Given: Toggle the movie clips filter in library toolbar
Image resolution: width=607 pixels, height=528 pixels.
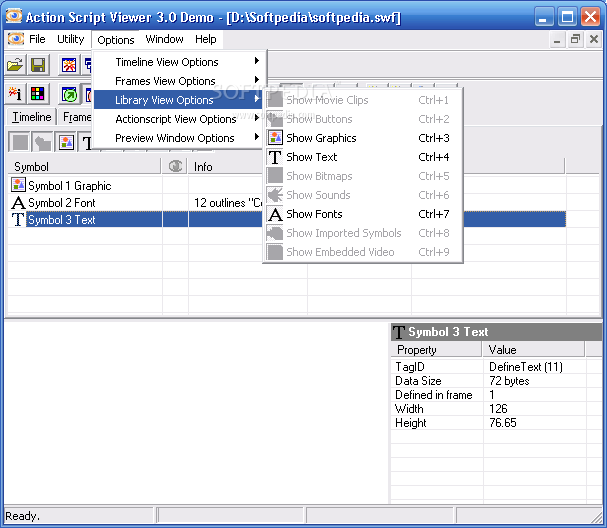Looking at the screenshot, I should click(20, 142).
